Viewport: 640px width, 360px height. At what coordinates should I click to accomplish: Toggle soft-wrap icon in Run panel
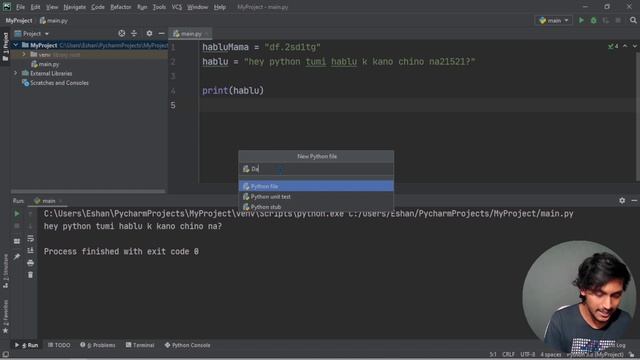point(31,238)
